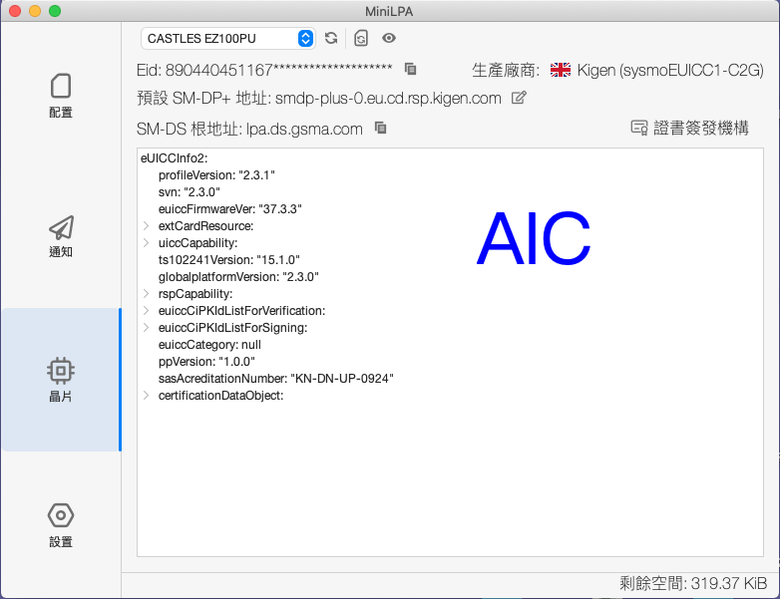Copy the SM-DS root address
This screenshot has width=780, height=599.
point(381,128)
